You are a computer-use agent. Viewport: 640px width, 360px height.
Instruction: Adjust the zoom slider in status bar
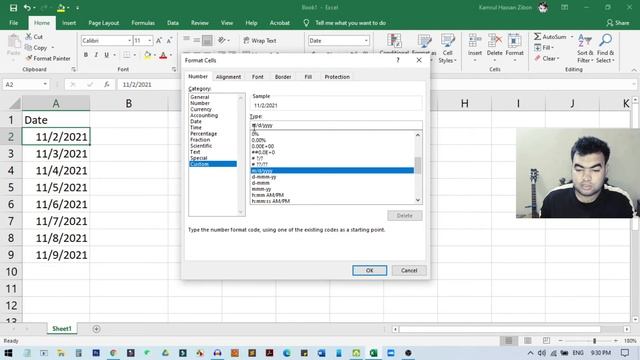pyautogui.click(x=594, y=340)
